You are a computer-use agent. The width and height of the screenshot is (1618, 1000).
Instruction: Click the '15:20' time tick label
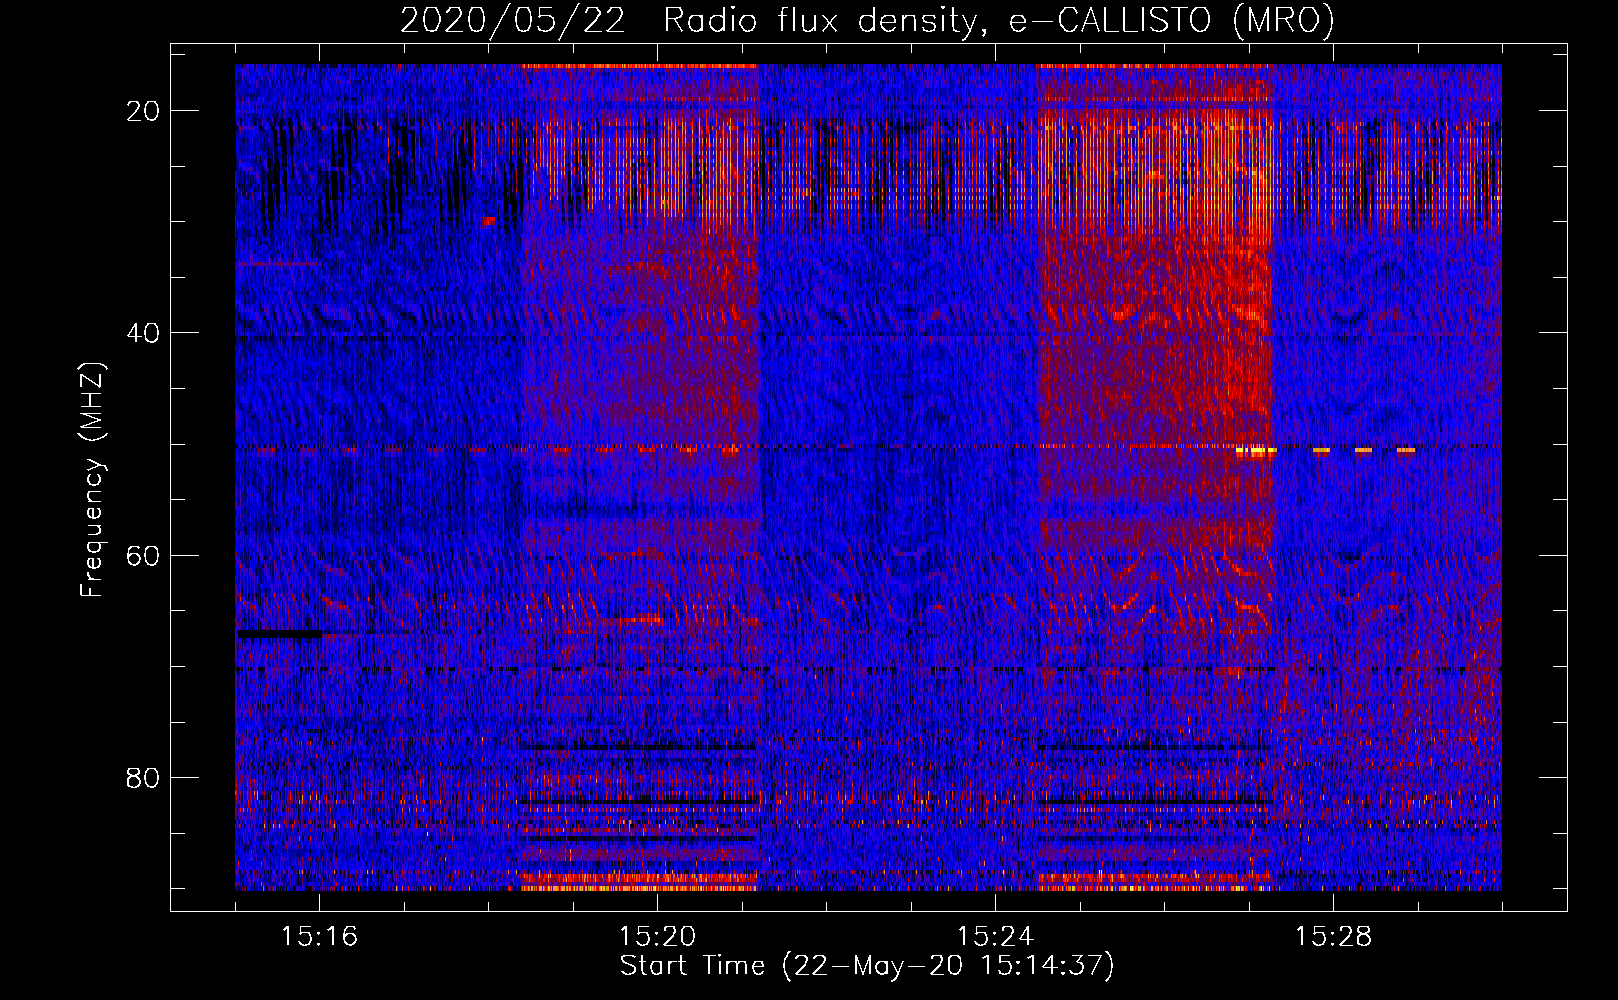pos(658,937)
